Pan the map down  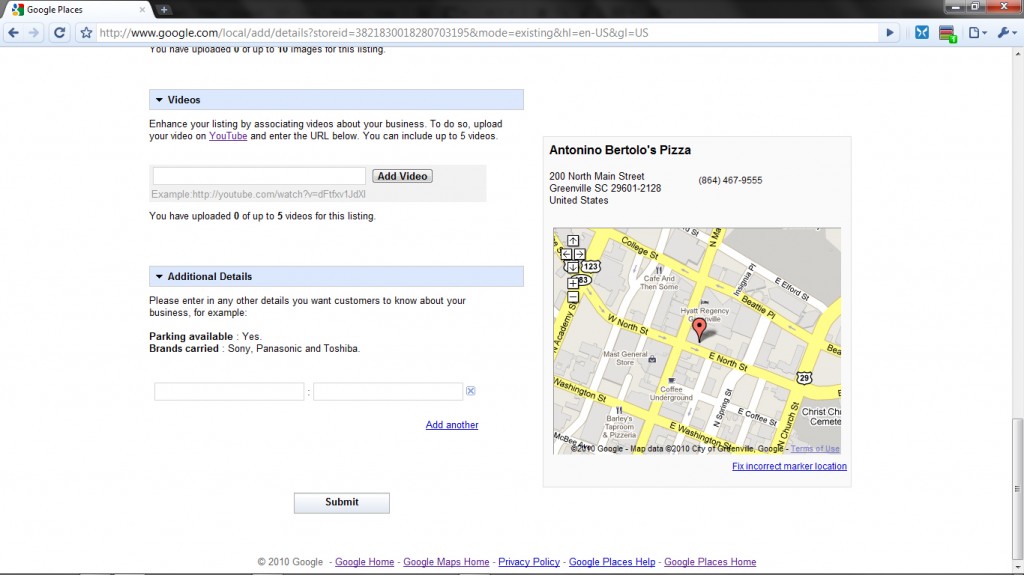(573, 267)
